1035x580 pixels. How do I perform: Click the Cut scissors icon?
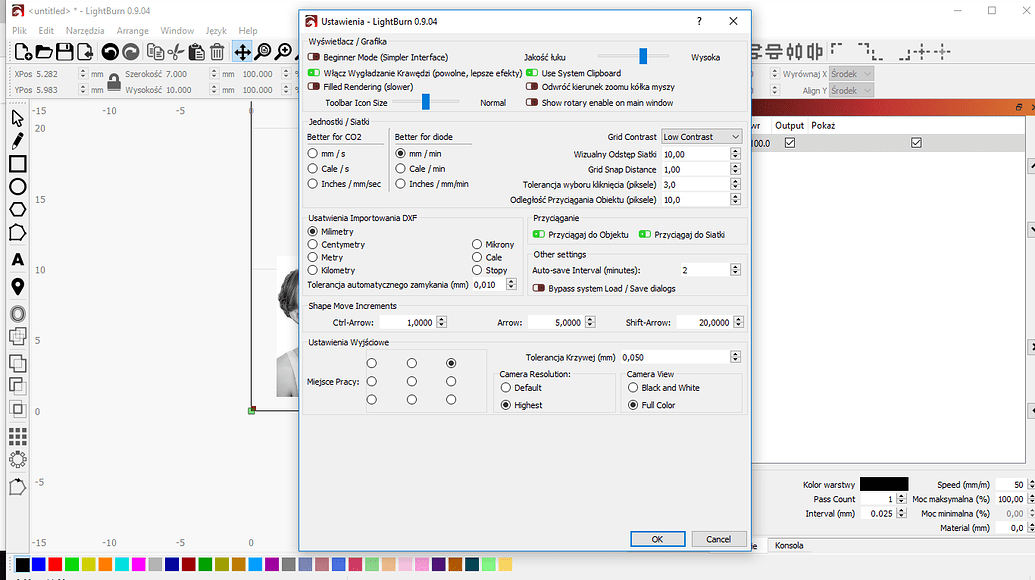pos(176,51)
